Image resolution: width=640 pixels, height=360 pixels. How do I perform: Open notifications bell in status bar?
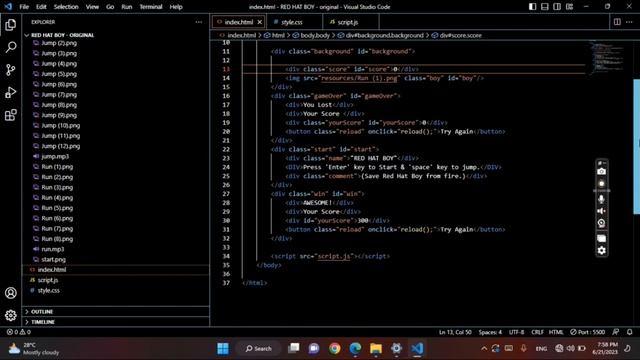pos(629,332)
